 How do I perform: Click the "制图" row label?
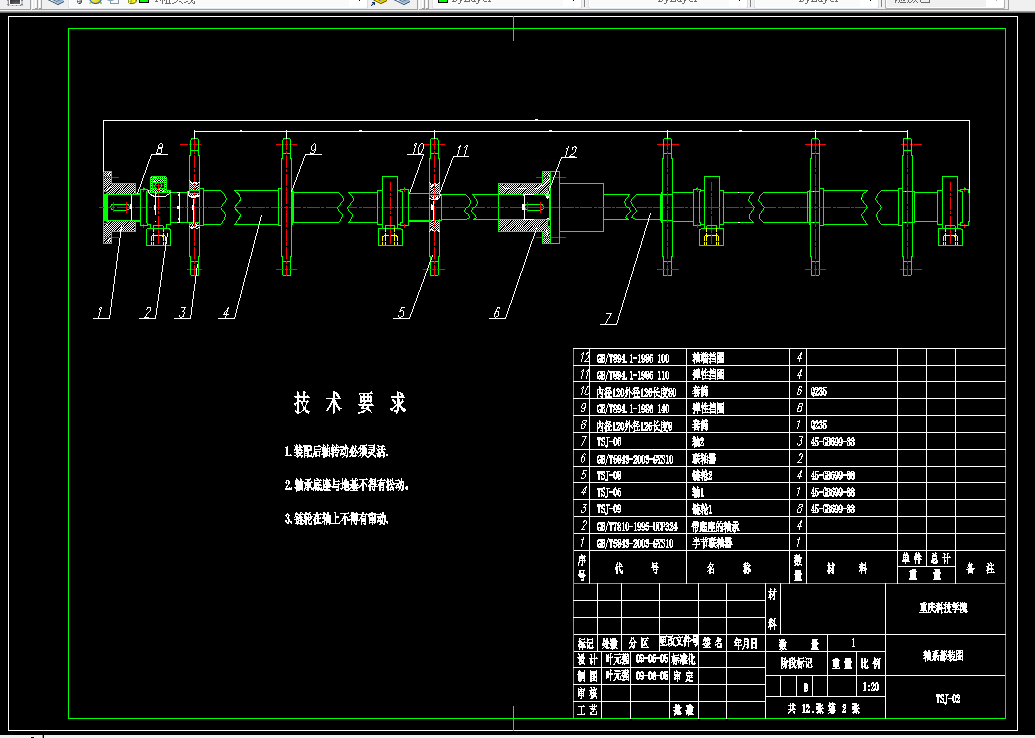coord(587,677)
